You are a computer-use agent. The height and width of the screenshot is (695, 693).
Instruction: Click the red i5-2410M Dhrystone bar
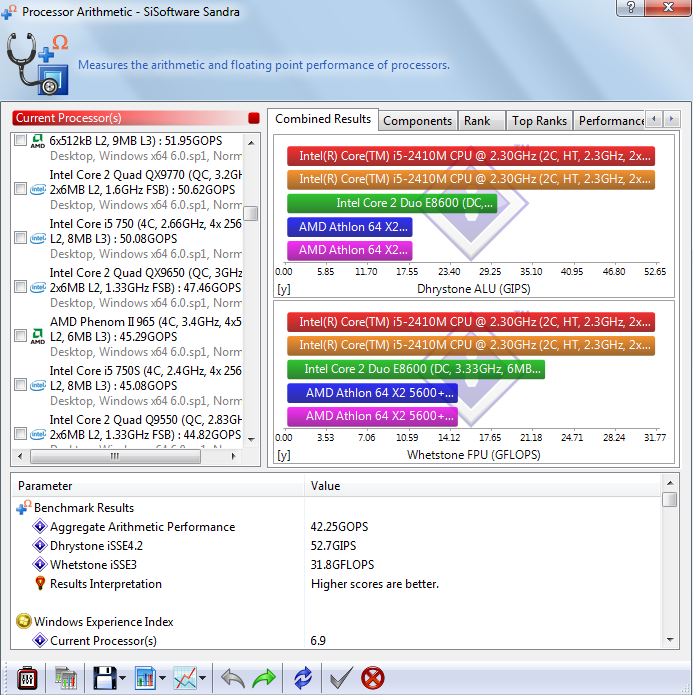pyautogui.click(x=471, y=156)
